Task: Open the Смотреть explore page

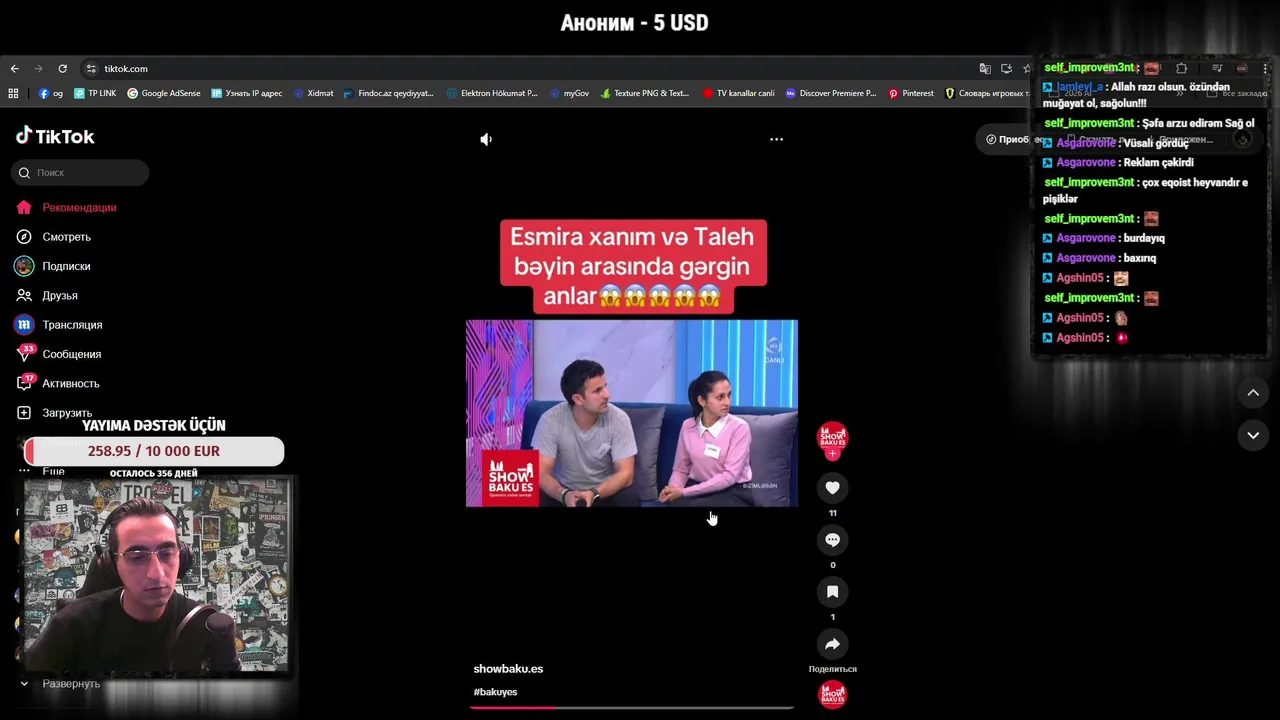Action: click(54, 237)
